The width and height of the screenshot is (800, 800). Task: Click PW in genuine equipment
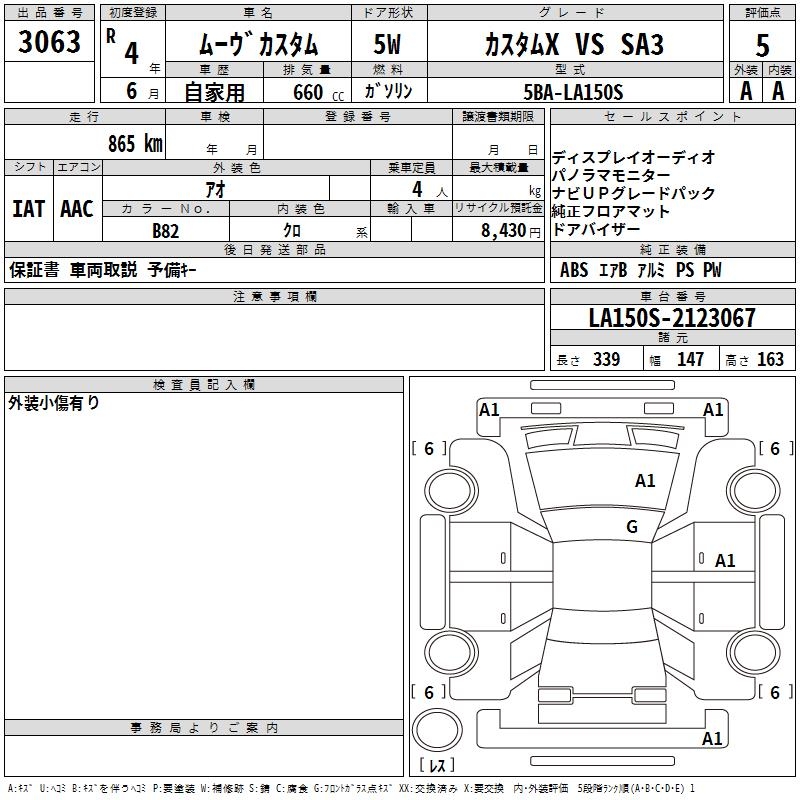click(712, 270)
